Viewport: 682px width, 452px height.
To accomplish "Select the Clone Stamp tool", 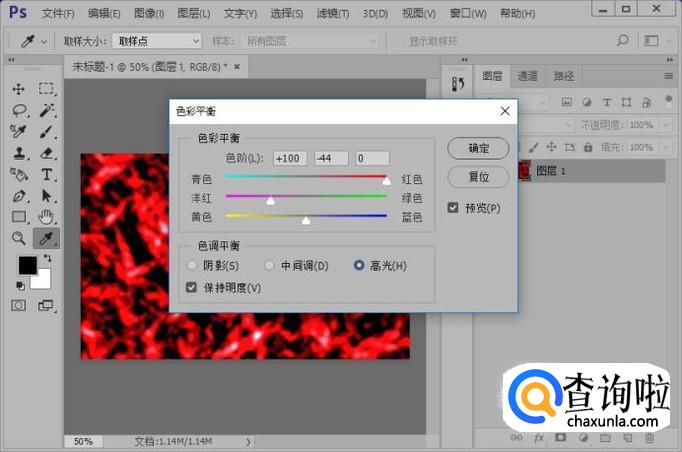I will coord(19,153).
